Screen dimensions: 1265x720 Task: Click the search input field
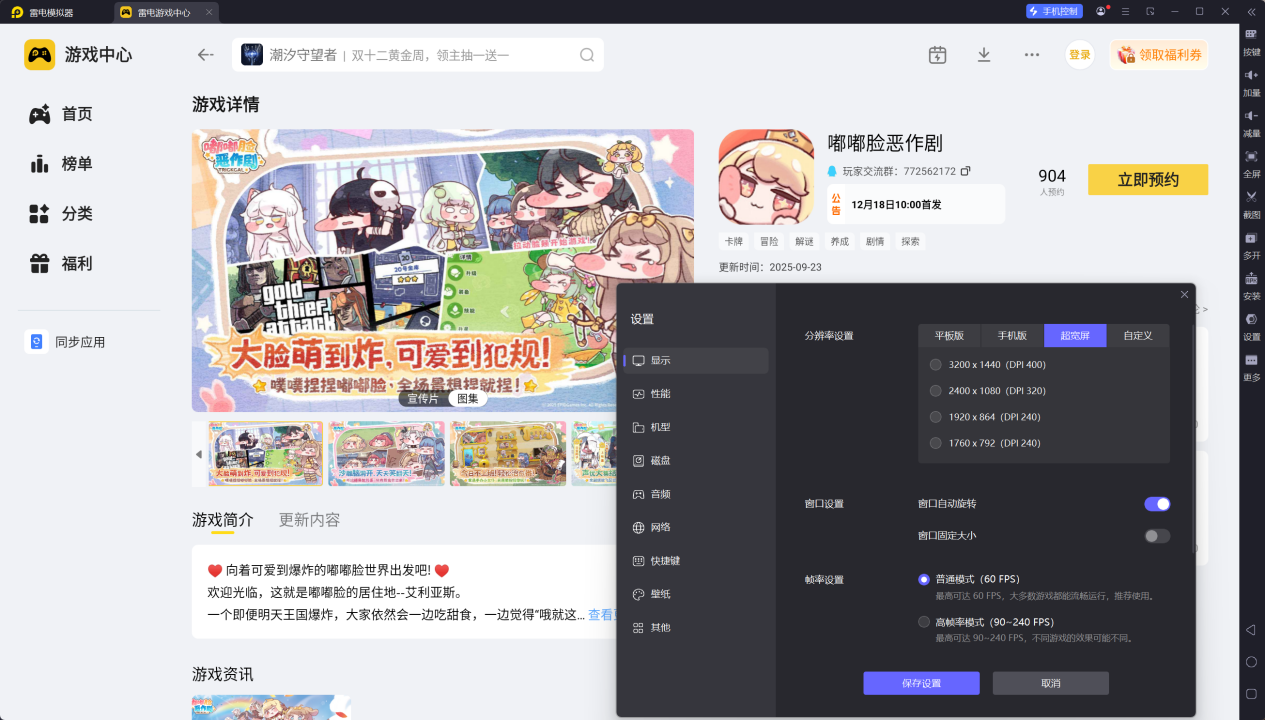tap(420, 55)
